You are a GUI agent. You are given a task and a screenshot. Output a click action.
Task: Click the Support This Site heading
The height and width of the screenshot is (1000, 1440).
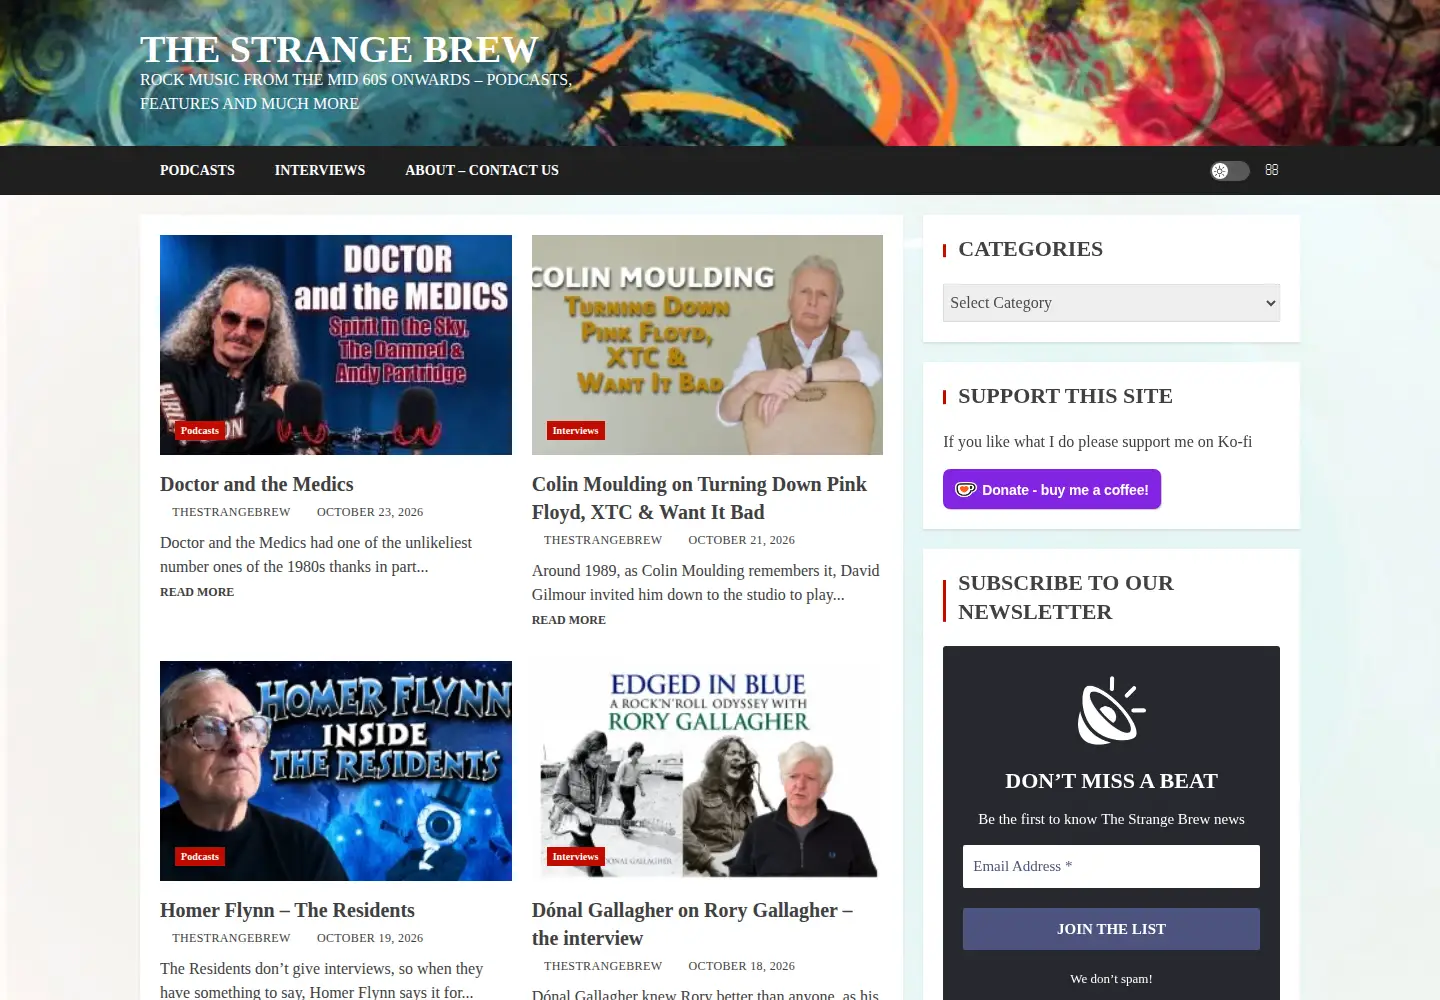click(x=1065, y=396)
